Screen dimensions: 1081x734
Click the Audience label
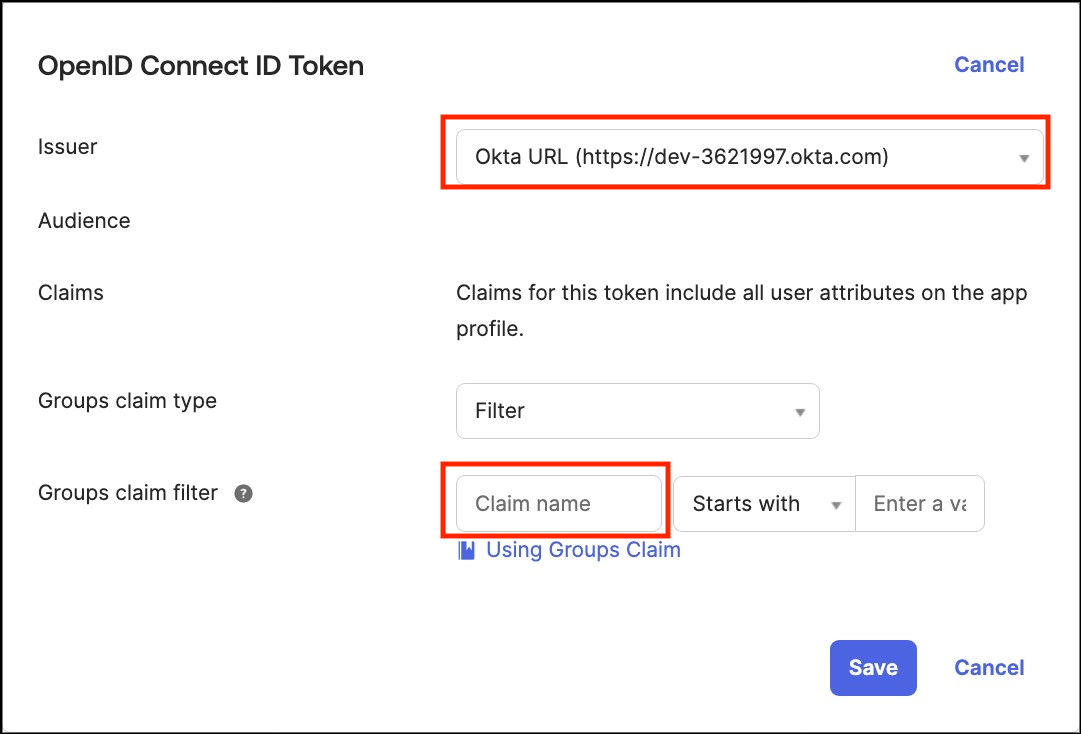coord(84,221)
